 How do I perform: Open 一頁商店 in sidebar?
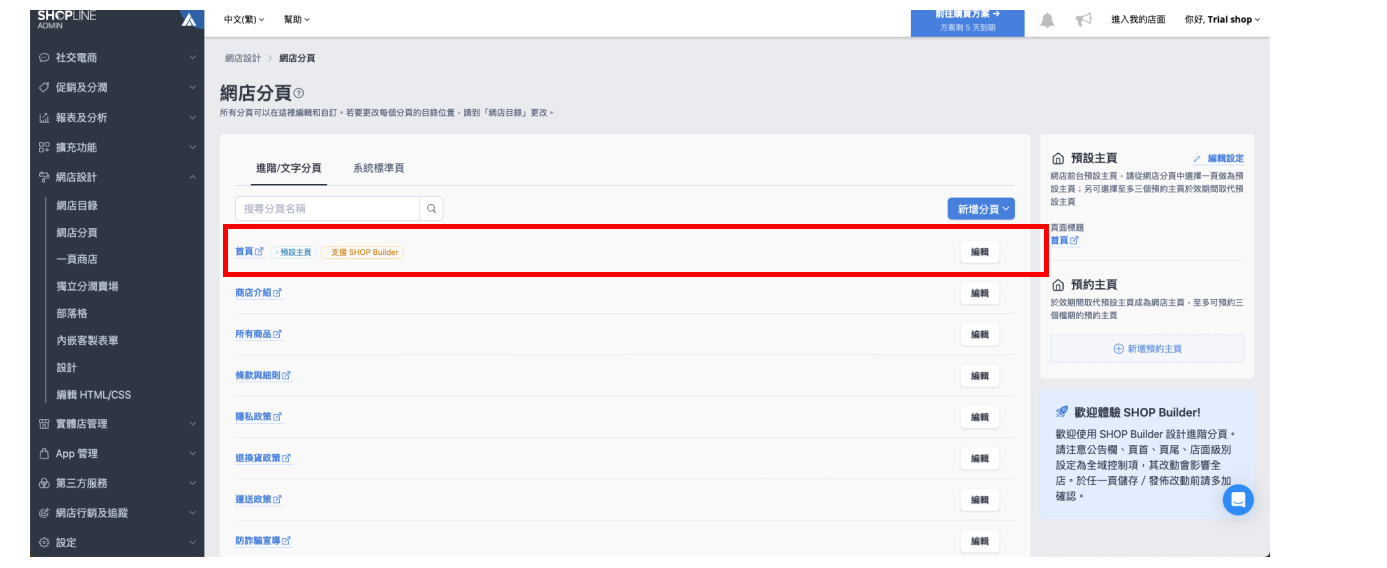tap(77, 259)
